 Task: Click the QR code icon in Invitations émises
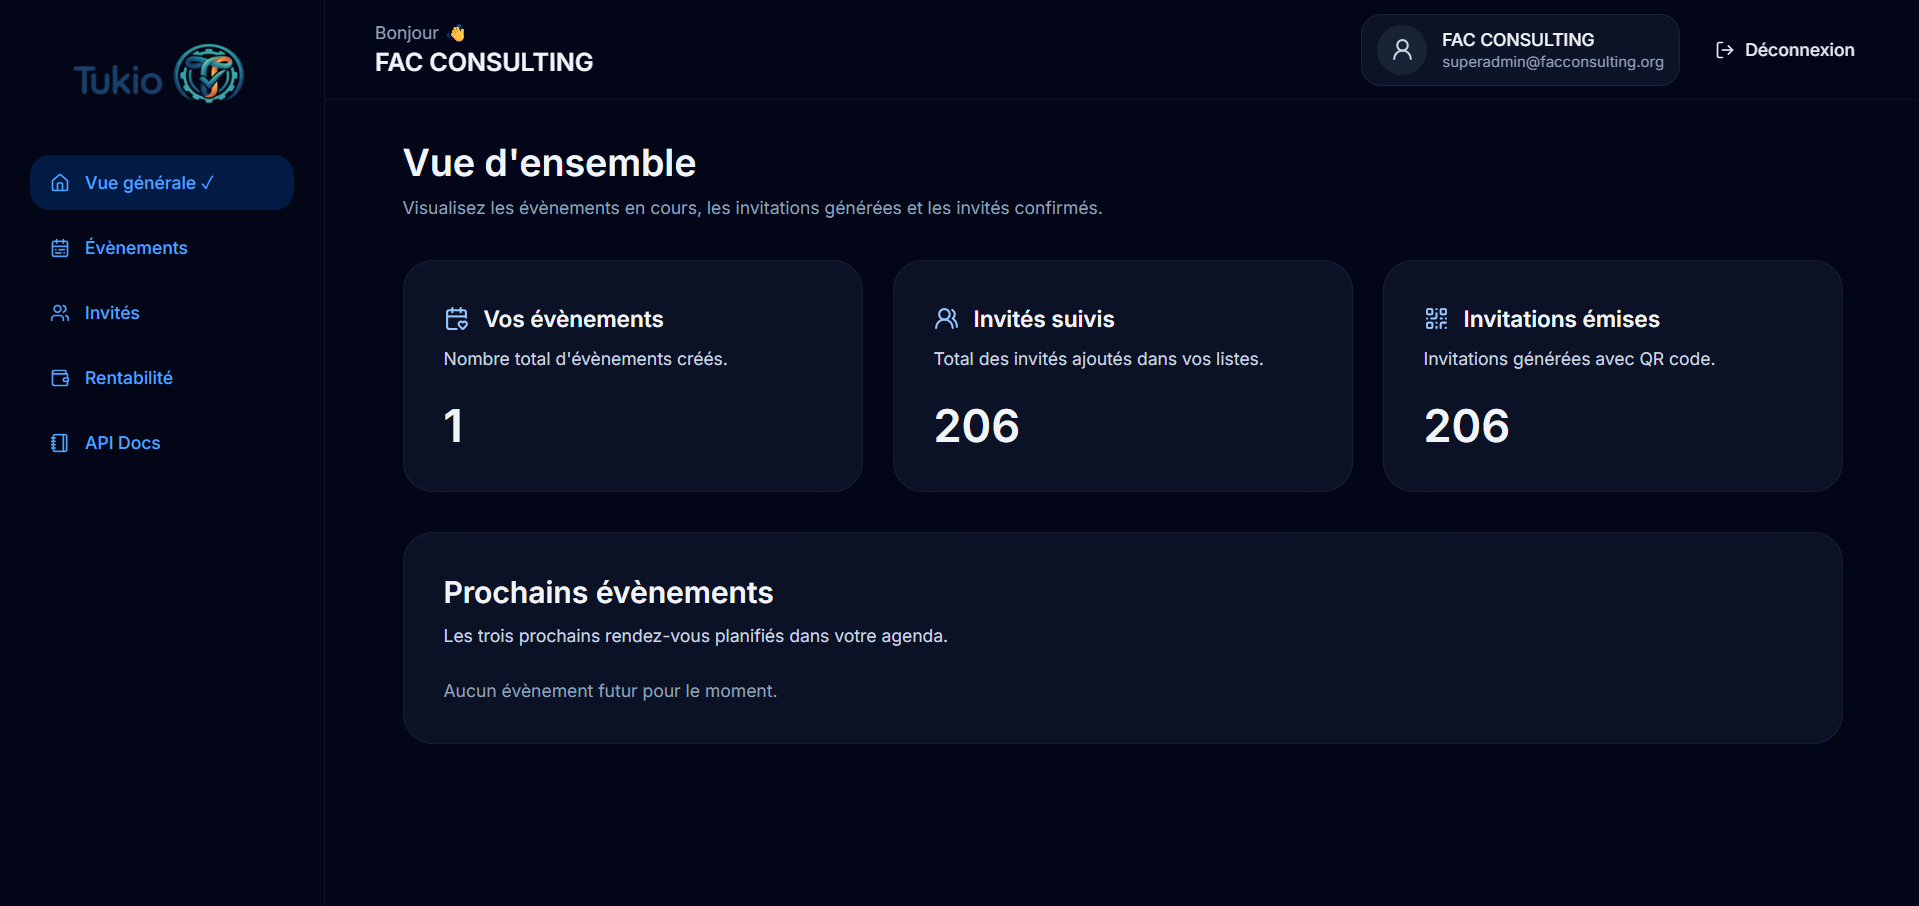tap(1436, 319)
